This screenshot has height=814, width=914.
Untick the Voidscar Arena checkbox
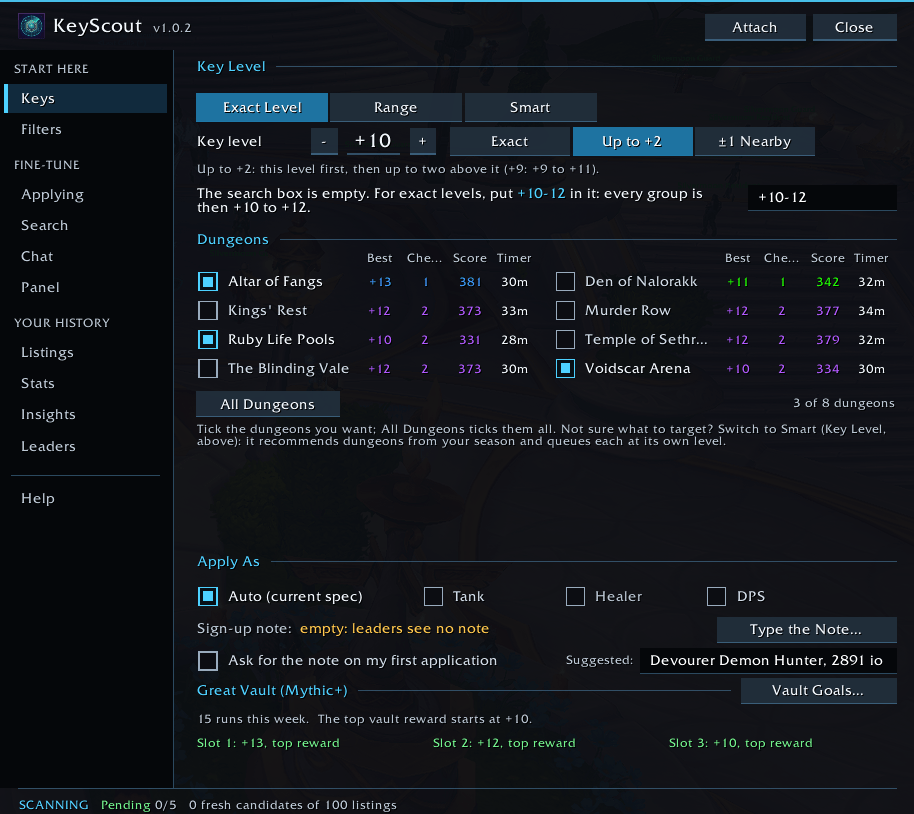(565, 369)
